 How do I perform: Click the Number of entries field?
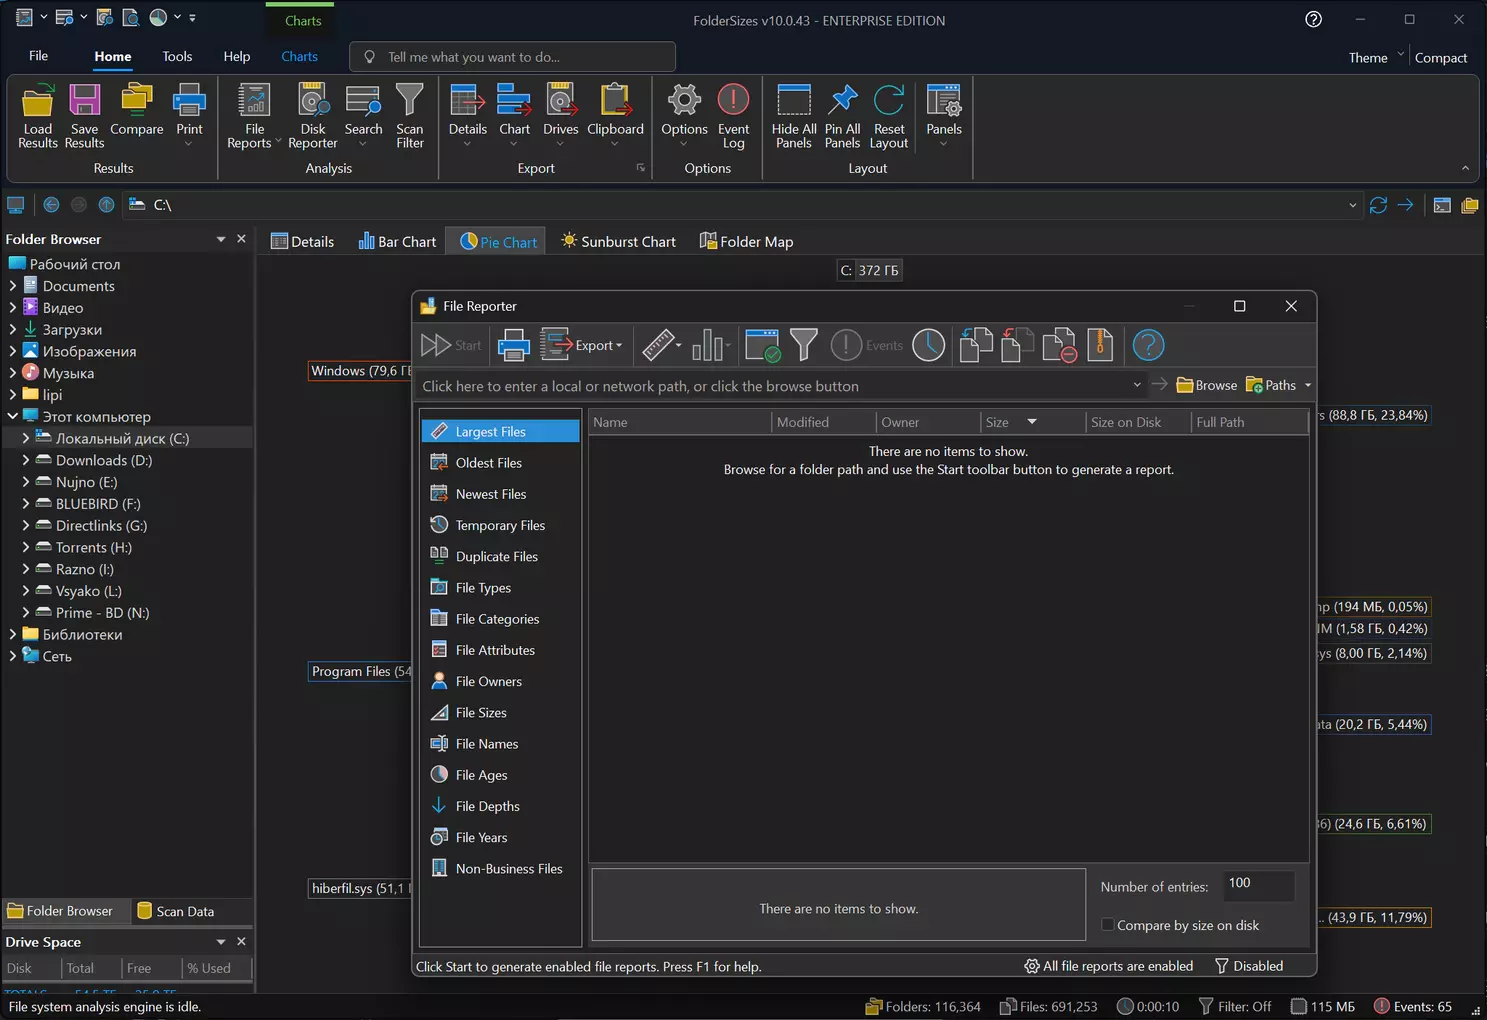click(1257, 884)
